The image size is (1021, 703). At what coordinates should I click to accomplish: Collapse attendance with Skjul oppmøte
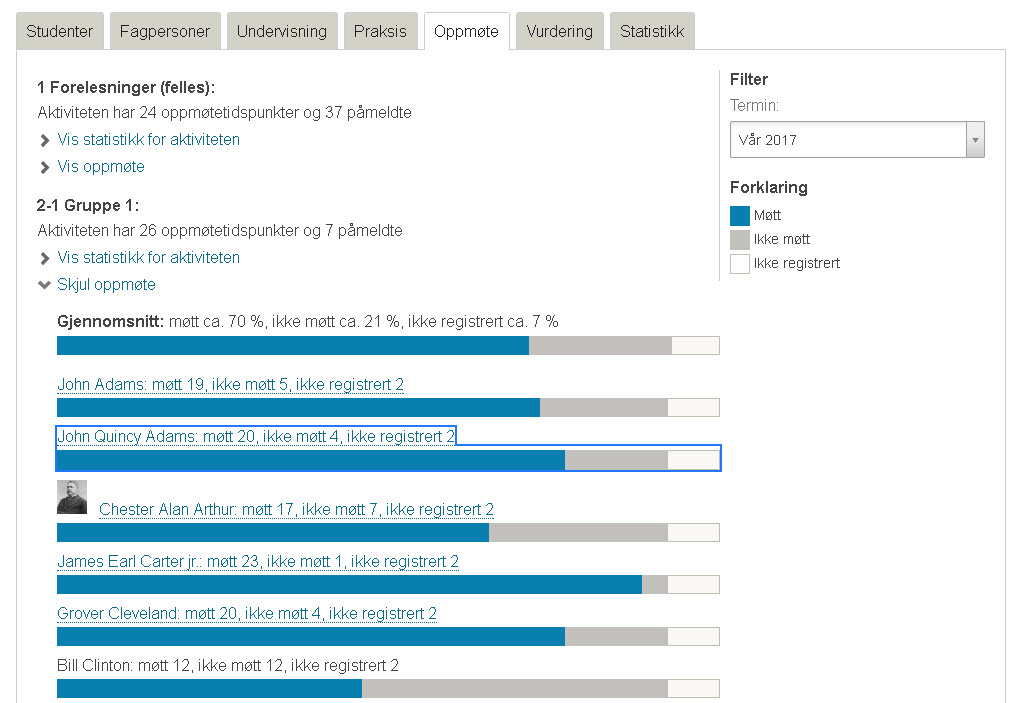[106, 284]
